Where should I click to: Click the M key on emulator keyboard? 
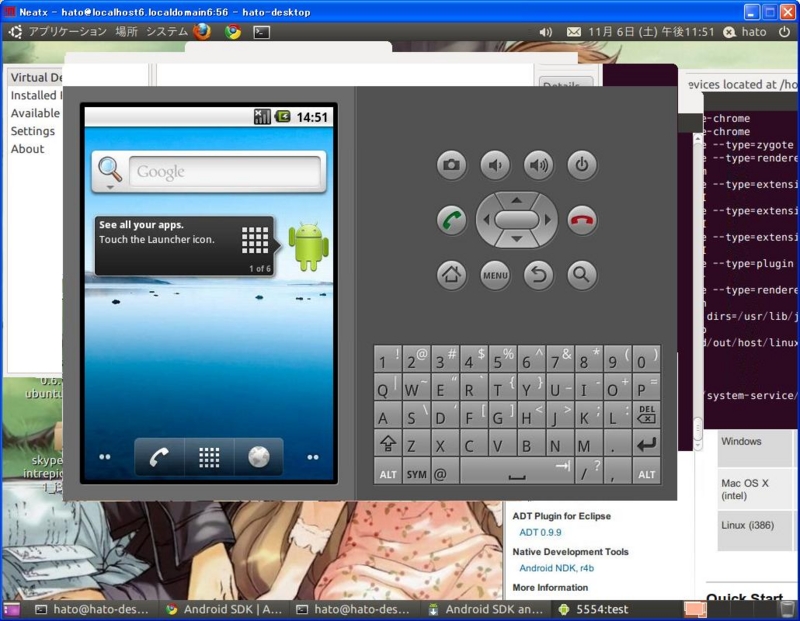coord(589,444)
